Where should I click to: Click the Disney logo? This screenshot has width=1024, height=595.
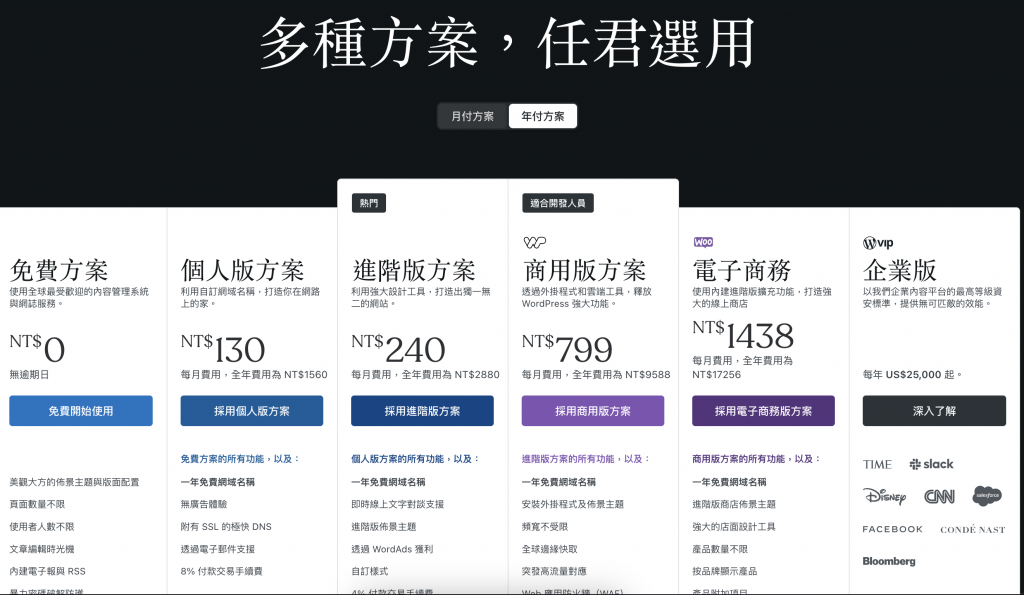click(x=884, y=496)
